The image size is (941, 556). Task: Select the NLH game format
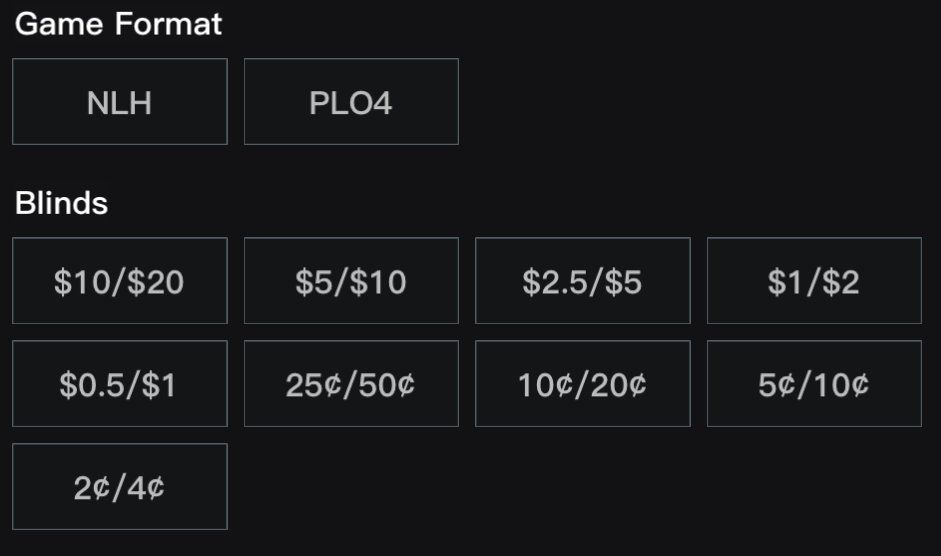click(x=119, y=102)
